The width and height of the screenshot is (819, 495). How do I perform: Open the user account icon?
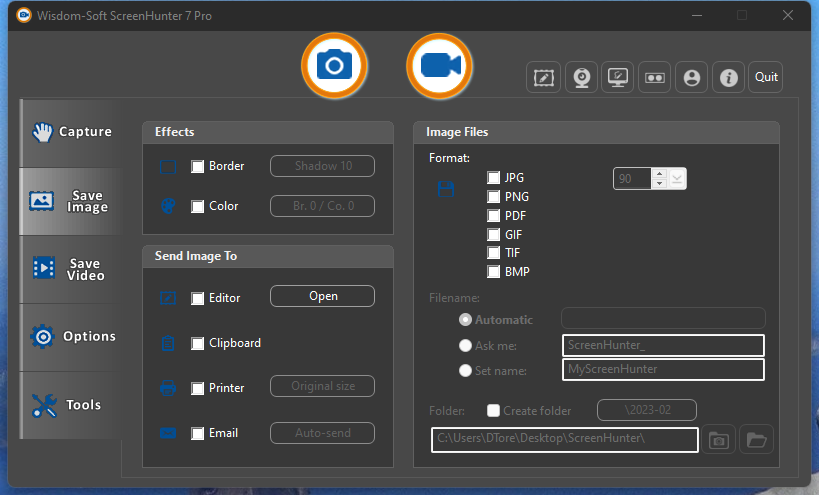692,77
